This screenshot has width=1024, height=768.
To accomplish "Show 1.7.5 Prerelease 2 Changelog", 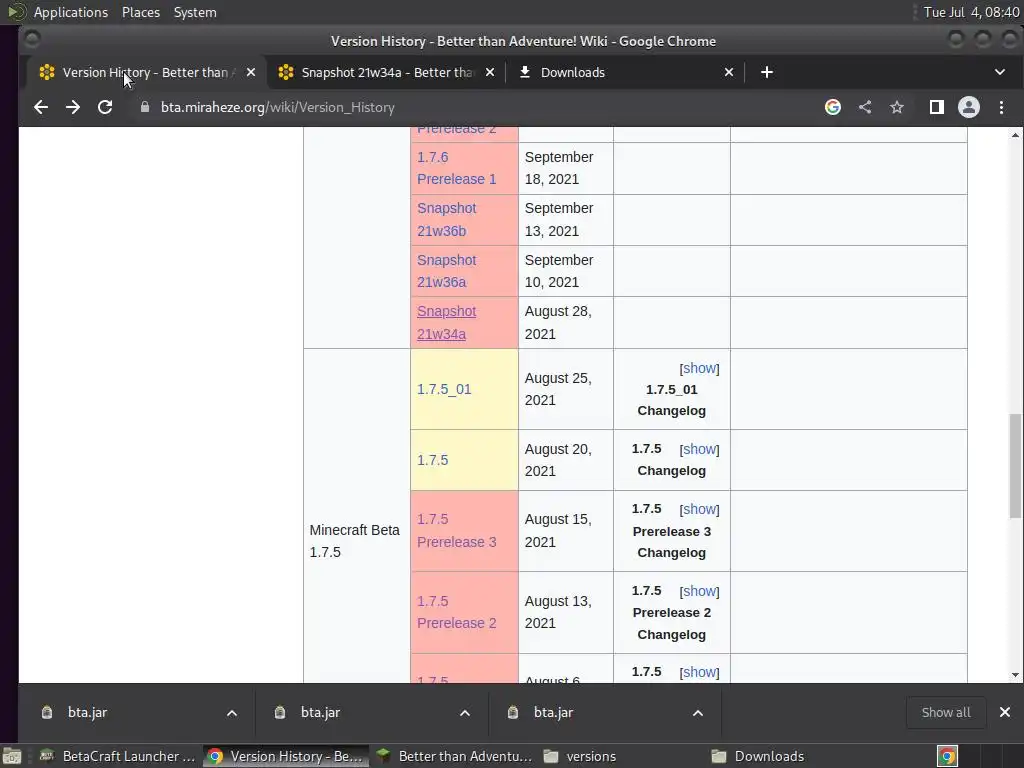I will [x=699, y=591].
